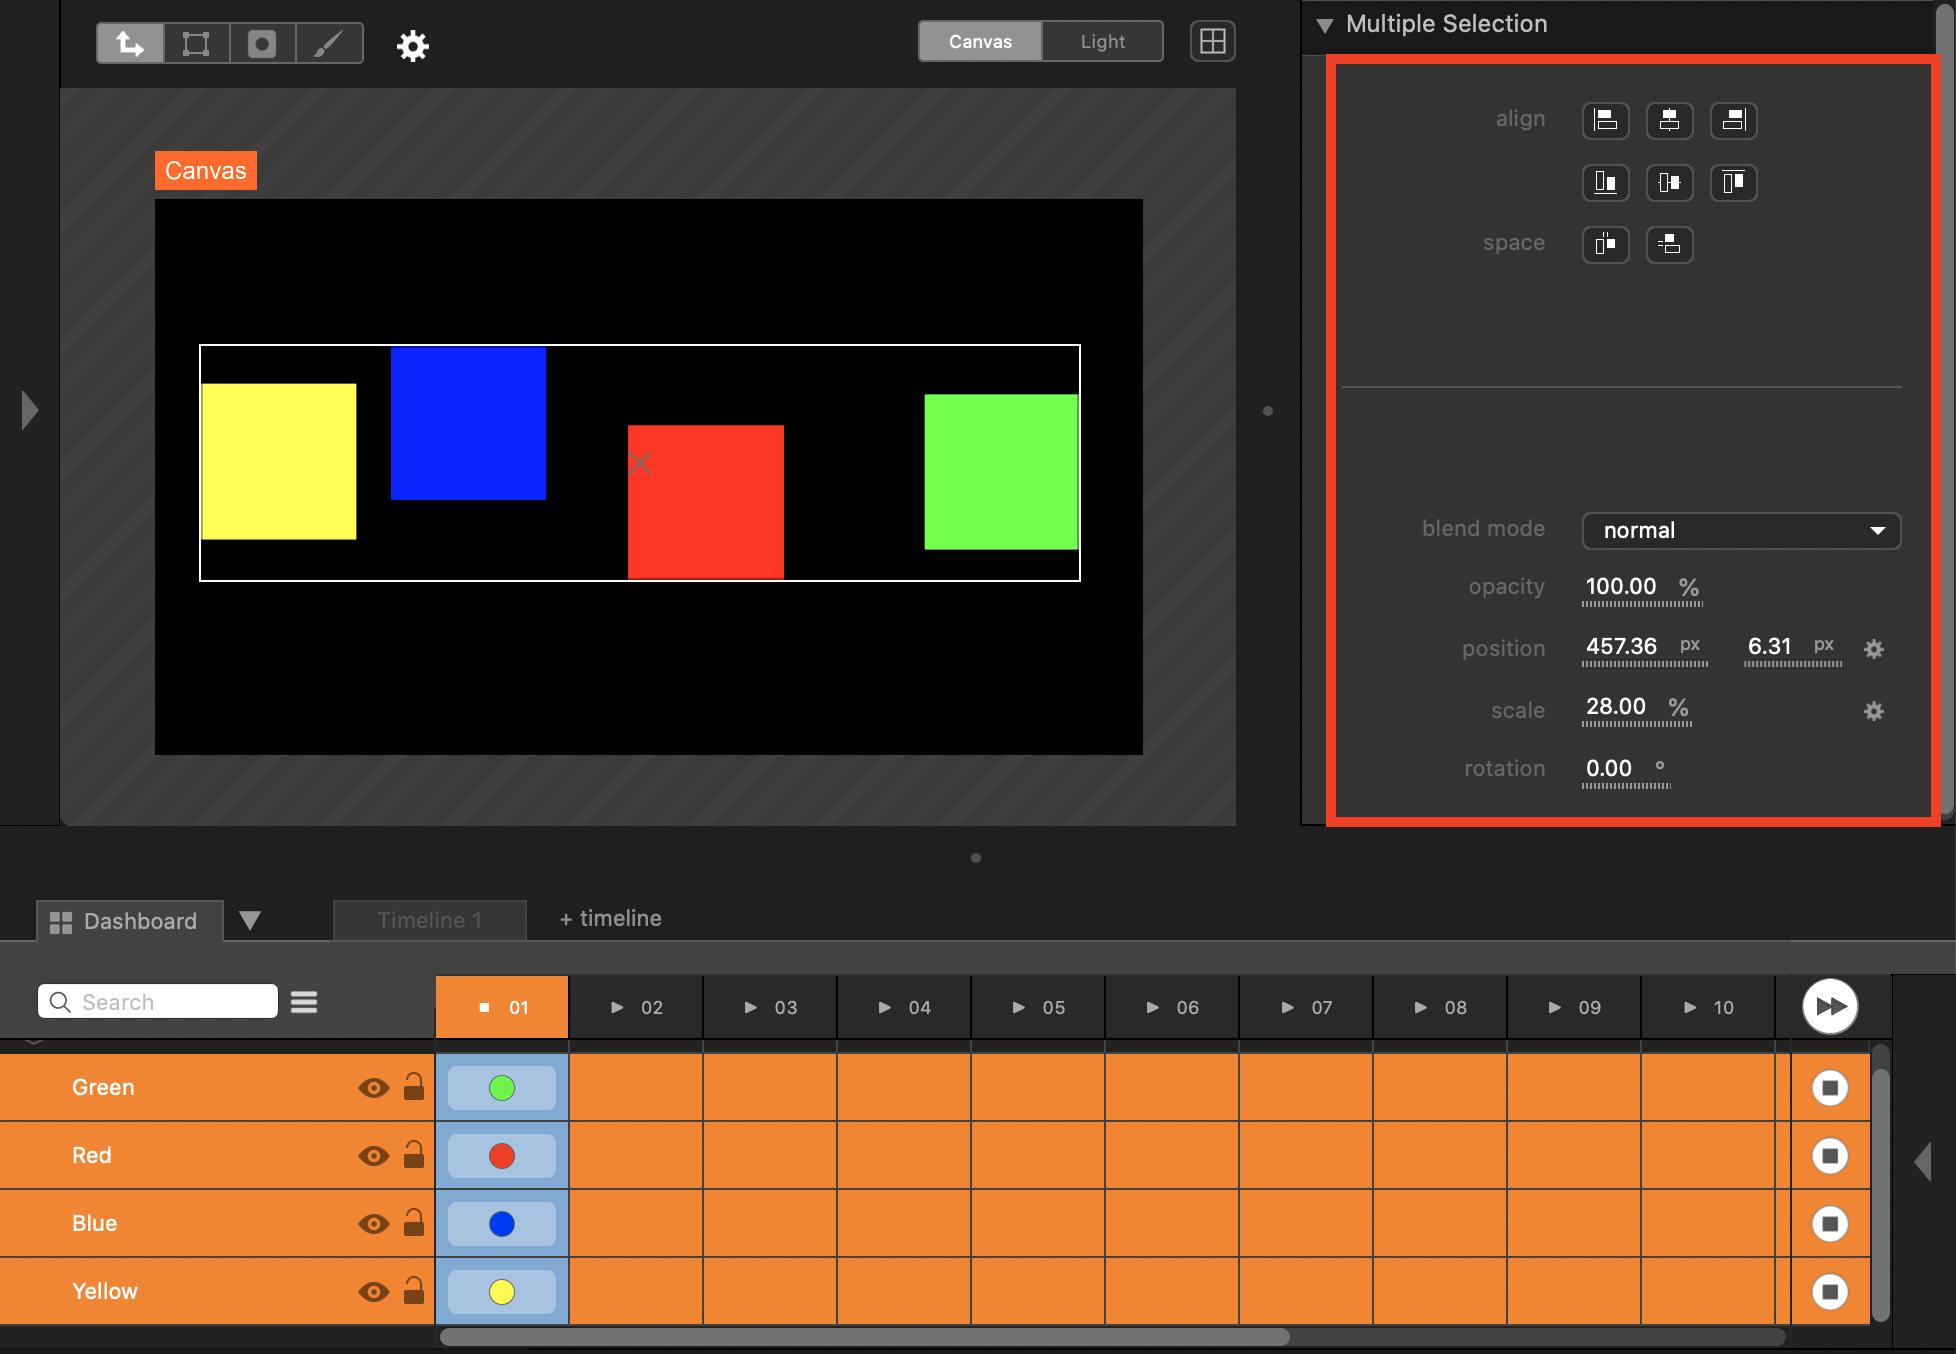Select the mask brush tool

(x=329, y=43)
